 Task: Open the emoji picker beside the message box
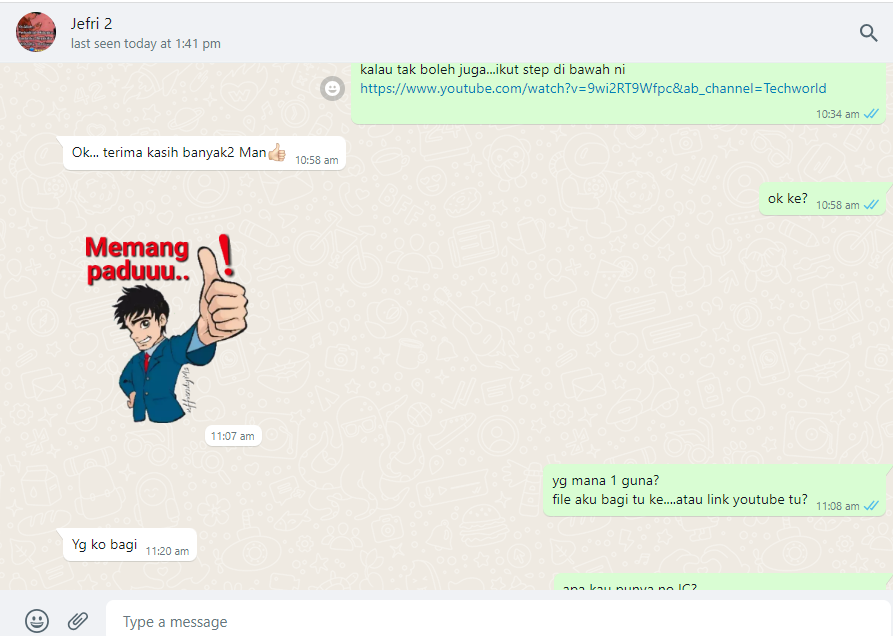pyautogui.click(x=37, y=621)
